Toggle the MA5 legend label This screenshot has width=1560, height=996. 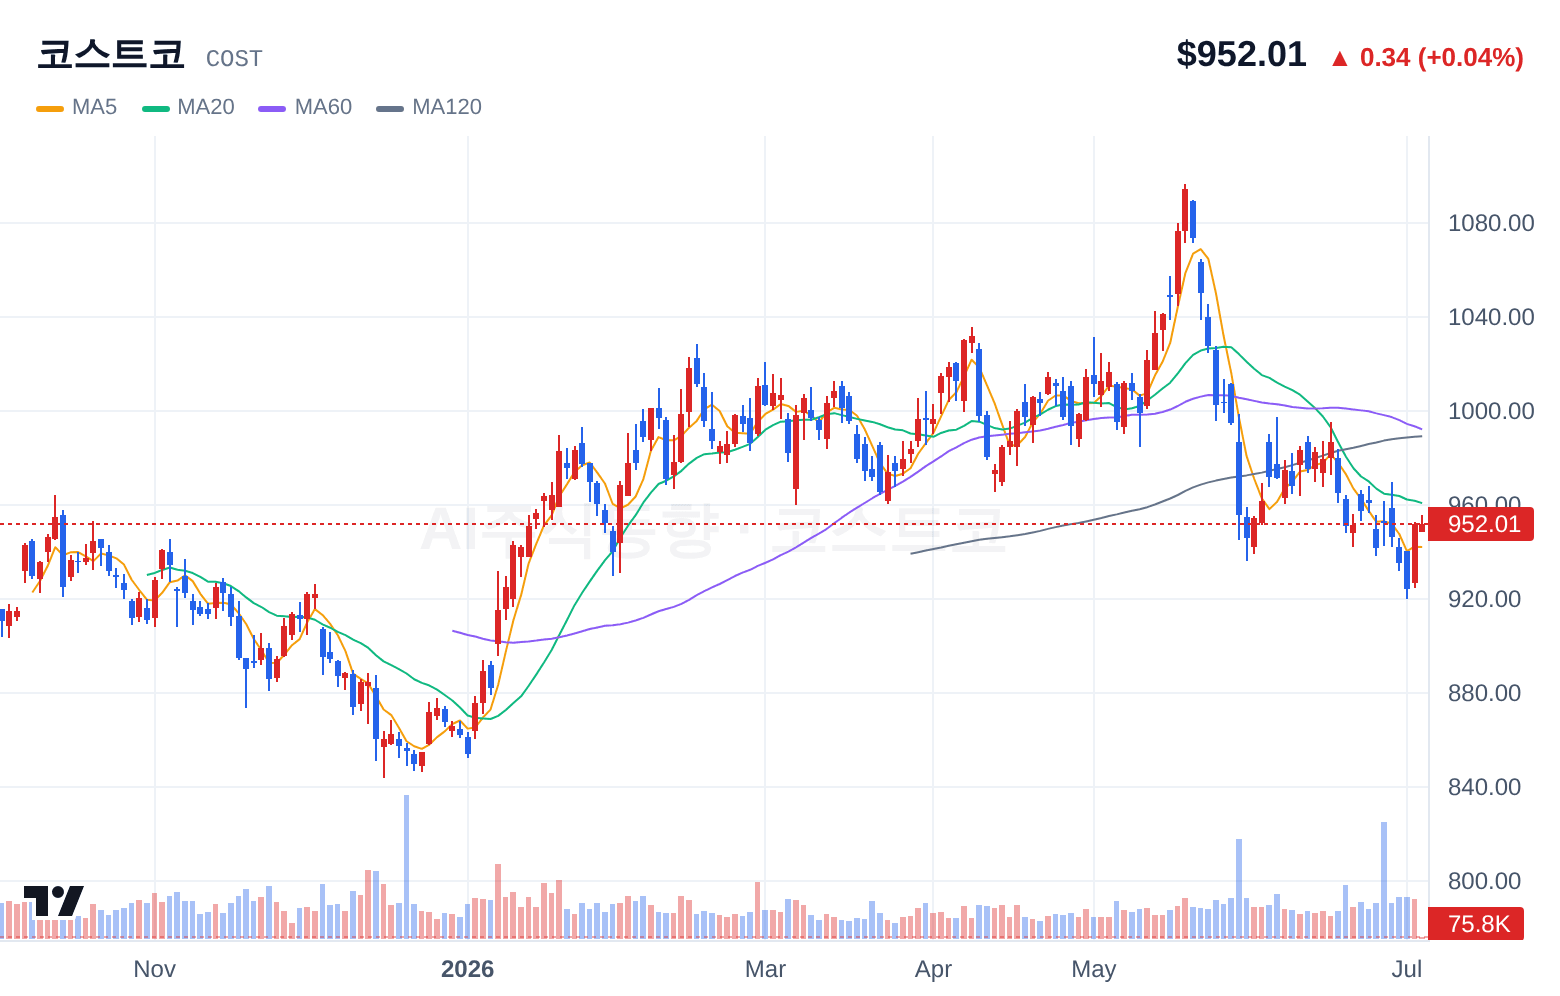point(94,107)
